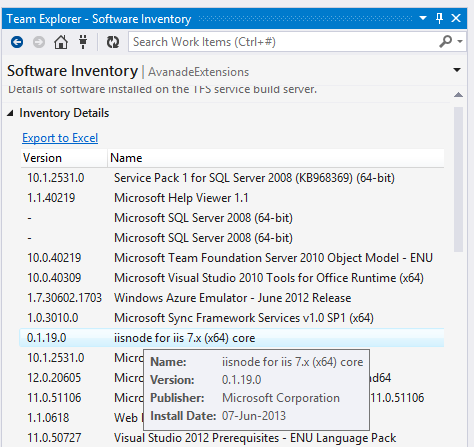Click version cell 1.0.3010.0
This screenshot has width=474, height=447.
53,318
